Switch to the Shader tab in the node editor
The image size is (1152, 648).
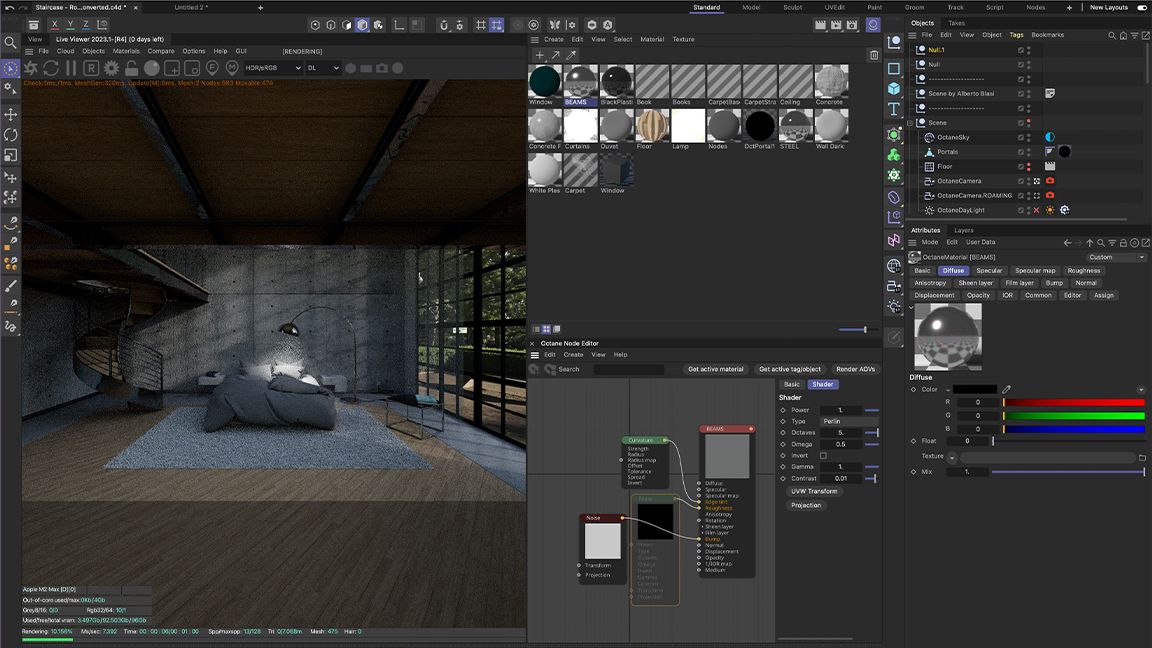click(x=822, y=384)
